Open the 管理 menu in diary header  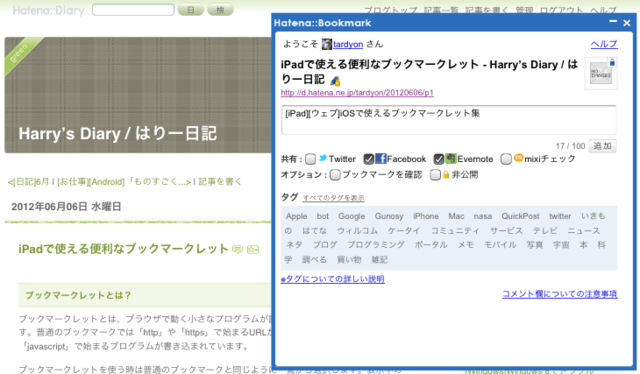[x=524, y=10]
